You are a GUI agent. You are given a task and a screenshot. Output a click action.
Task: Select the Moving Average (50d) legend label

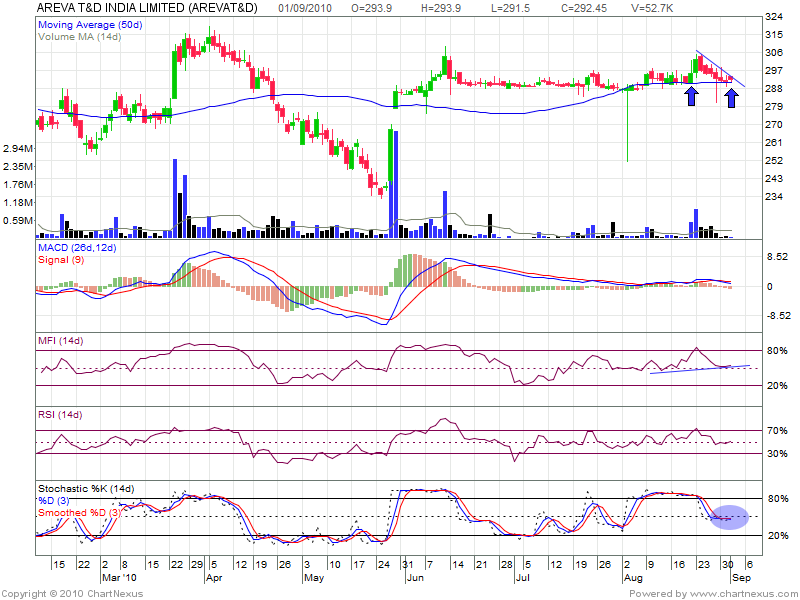[90, 22]
